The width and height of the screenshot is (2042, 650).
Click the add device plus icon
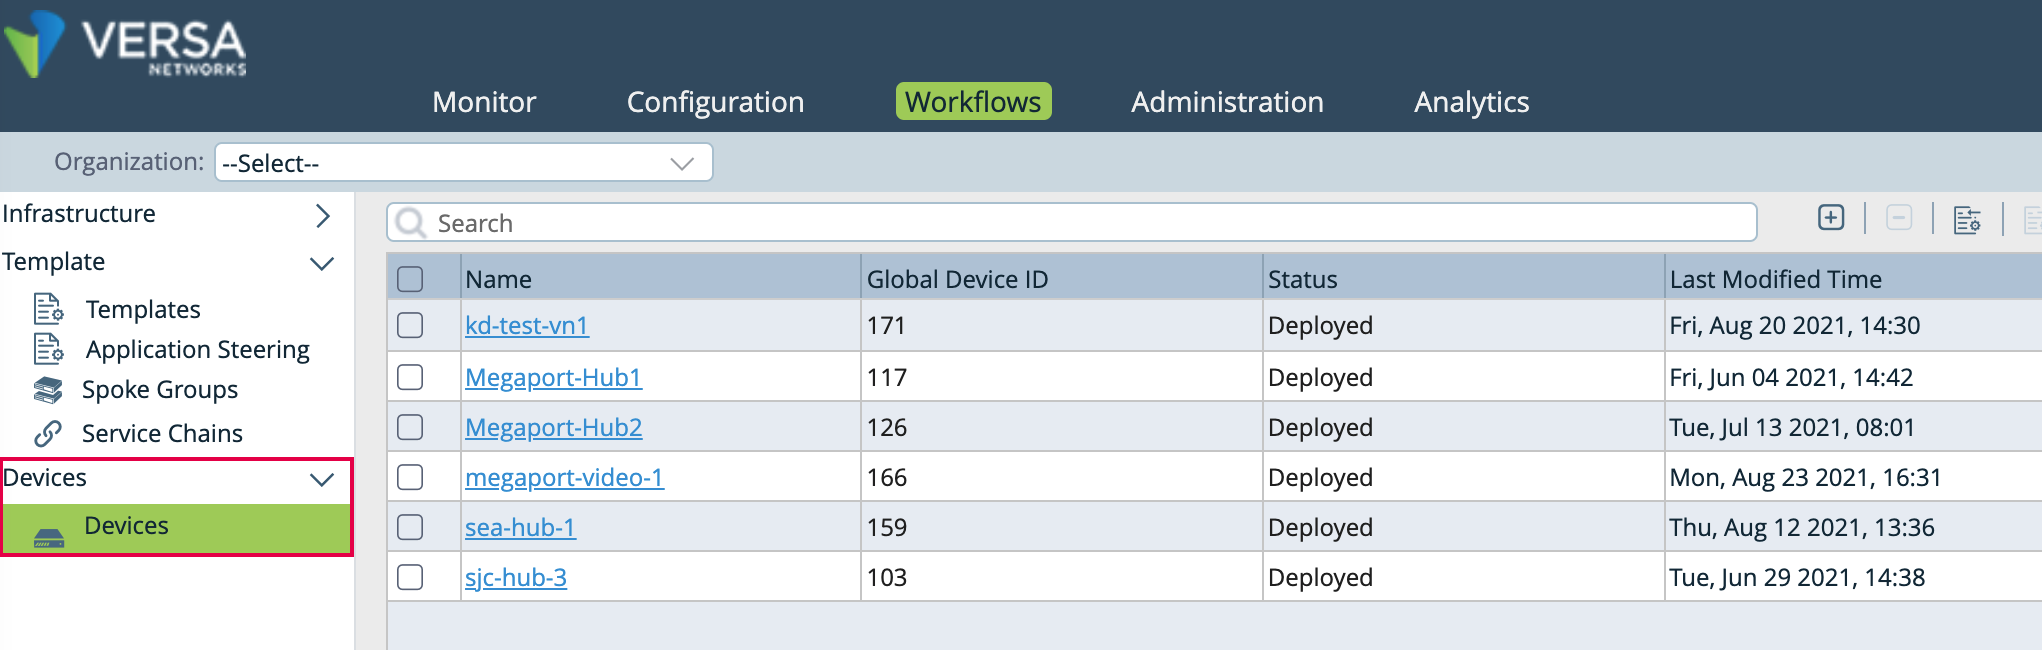point(1830,218)
